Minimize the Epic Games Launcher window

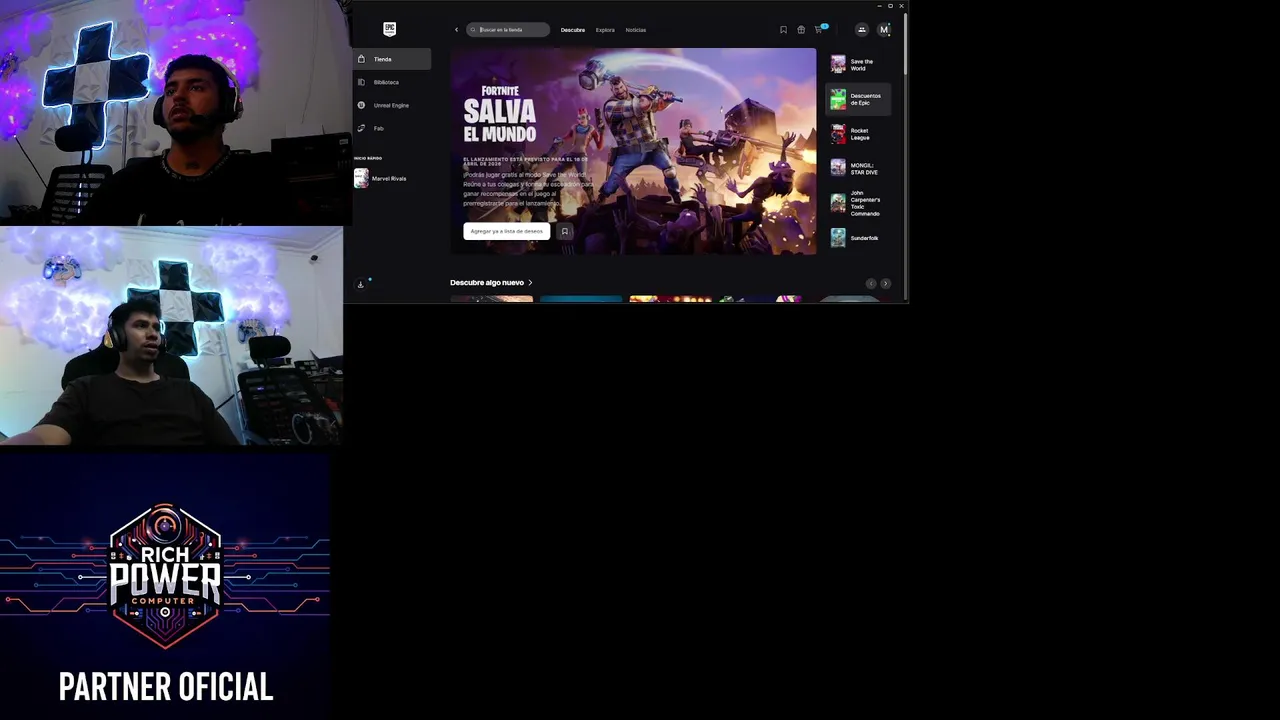click(x=879, y=6)
